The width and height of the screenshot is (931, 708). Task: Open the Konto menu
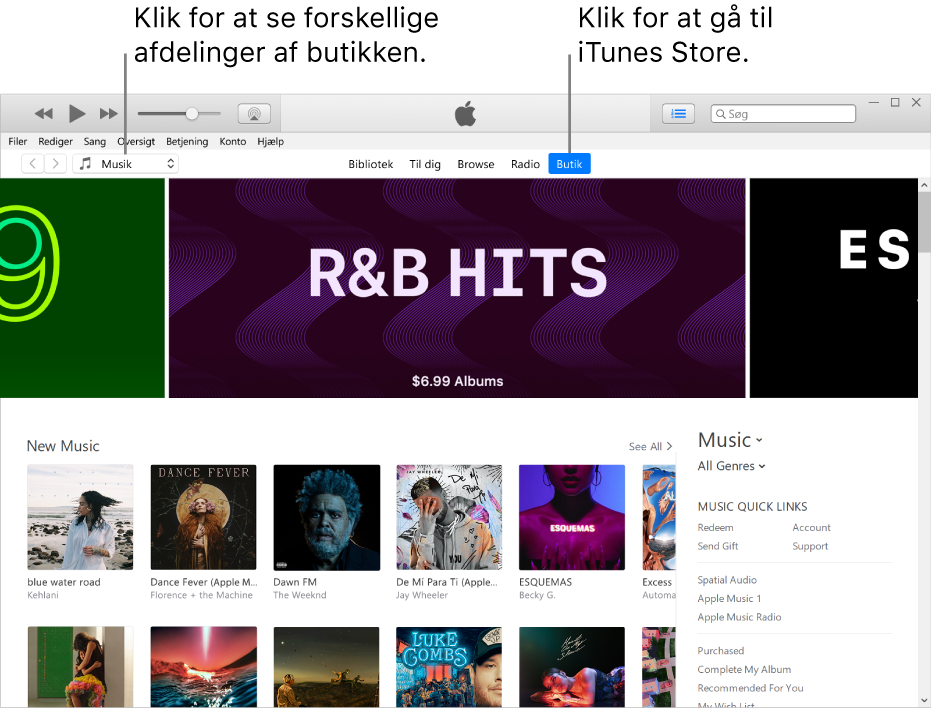(233, 141)
